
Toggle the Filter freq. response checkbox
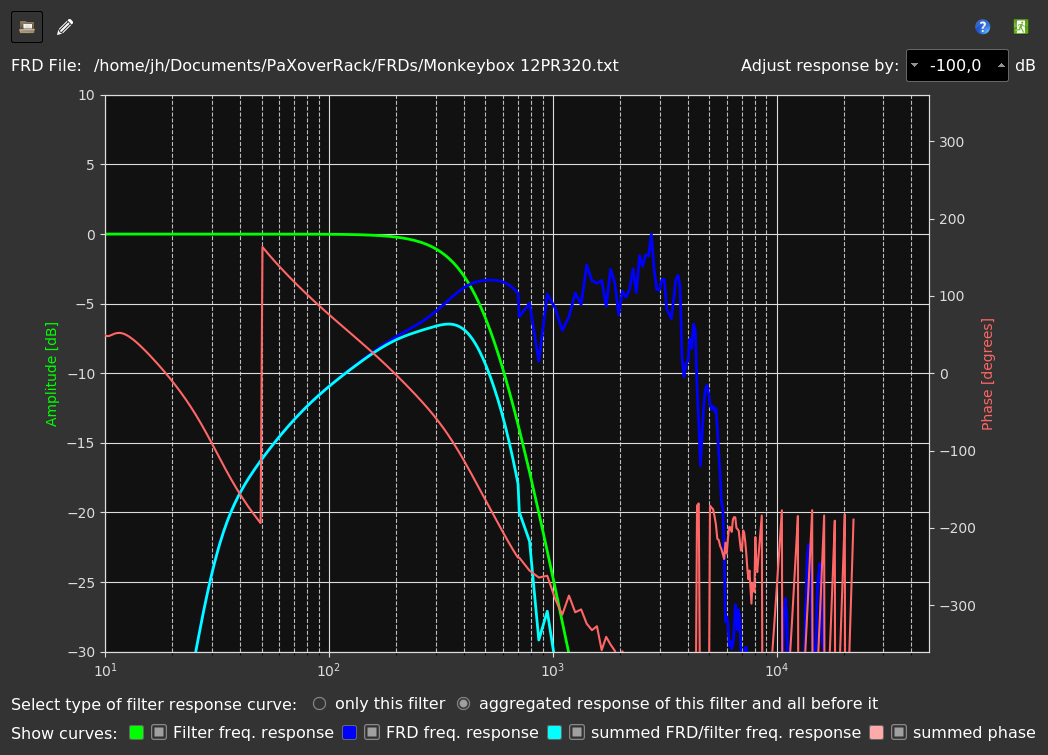(x=158, y=732)
